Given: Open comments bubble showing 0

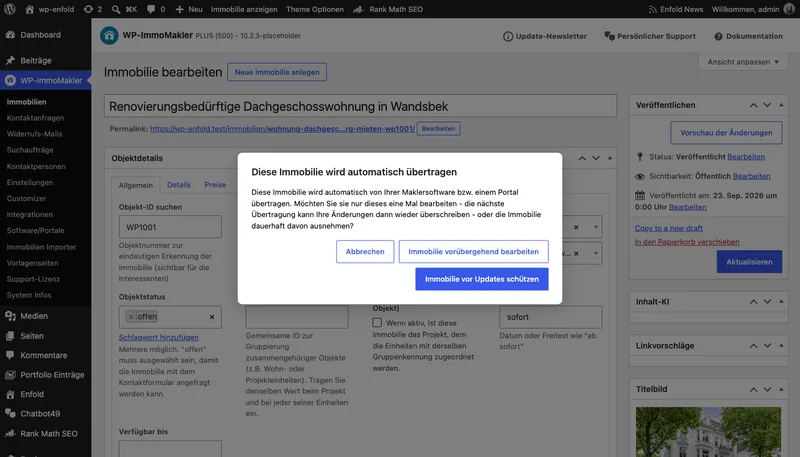Looking at the screenshot, I should 156,9.
